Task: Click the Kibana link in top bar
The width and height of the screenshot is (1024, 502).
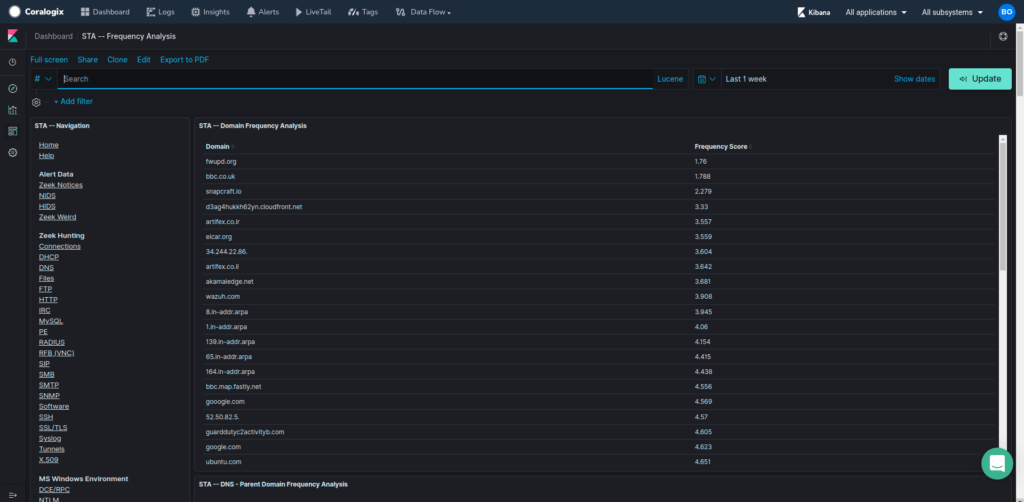Action: point(814,12)
